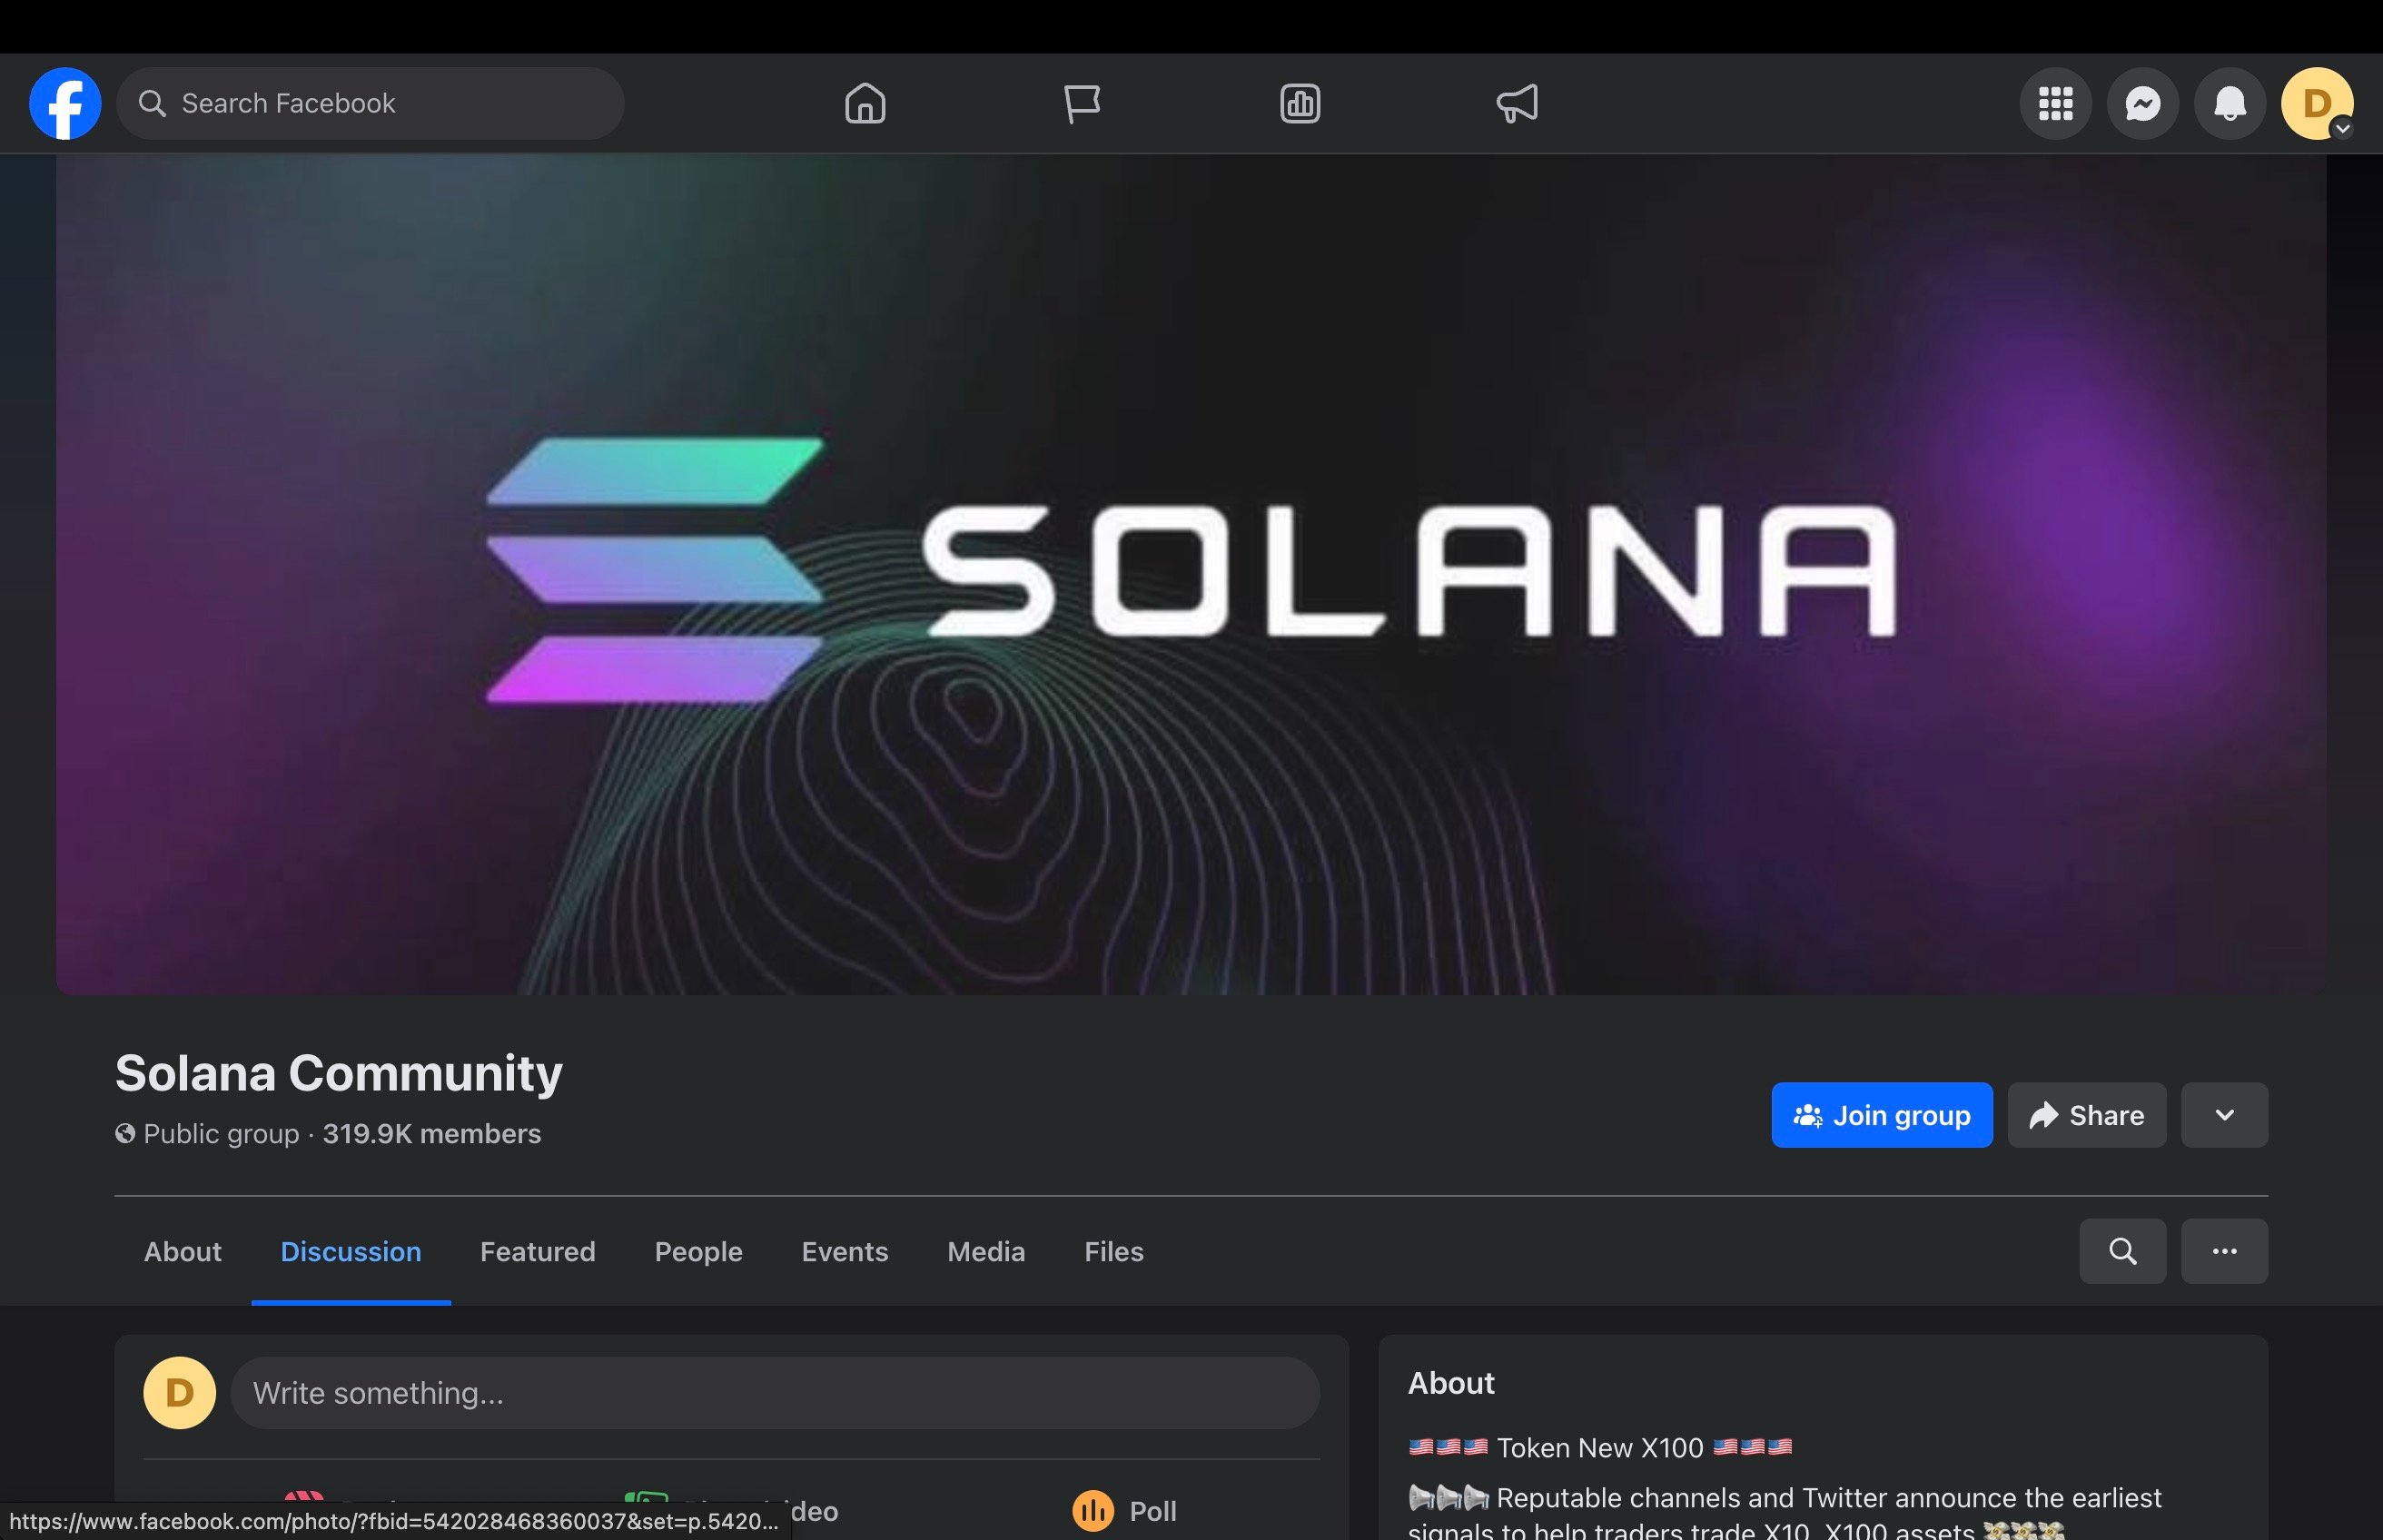Click the Public group label

pos(221,1133)
